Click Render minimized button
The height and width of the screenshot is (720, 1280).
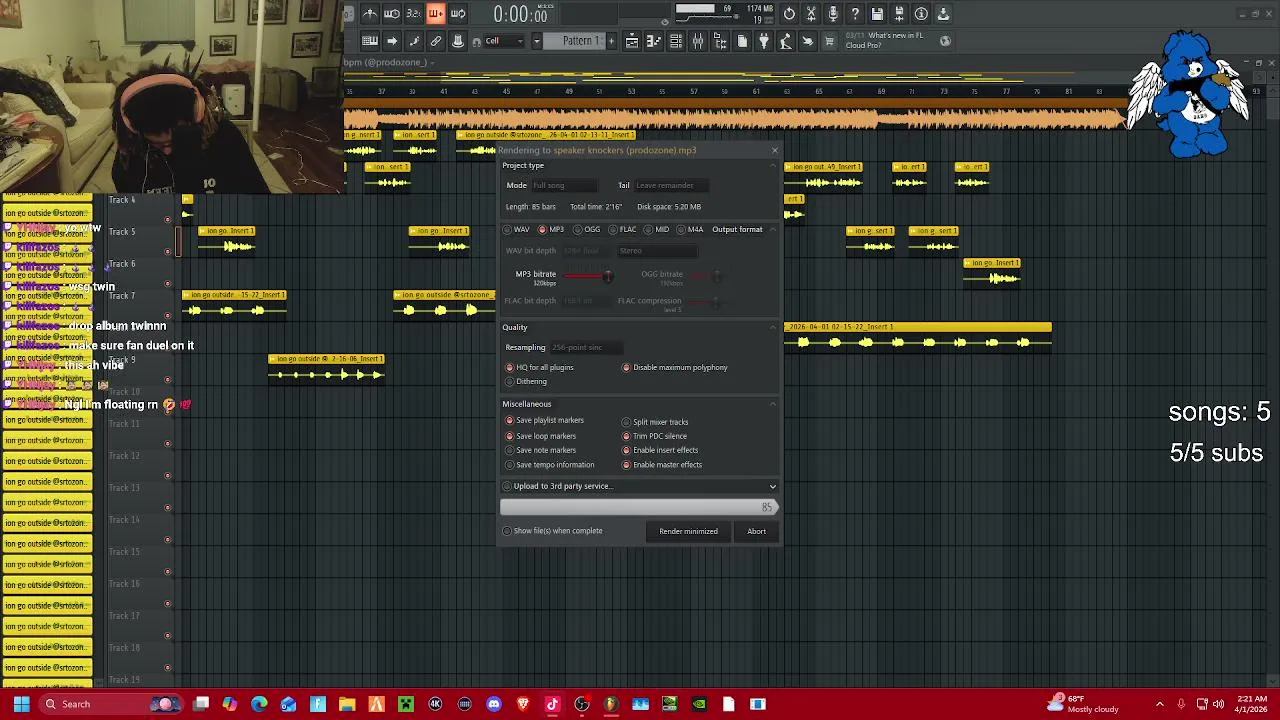tap(688, 531)
